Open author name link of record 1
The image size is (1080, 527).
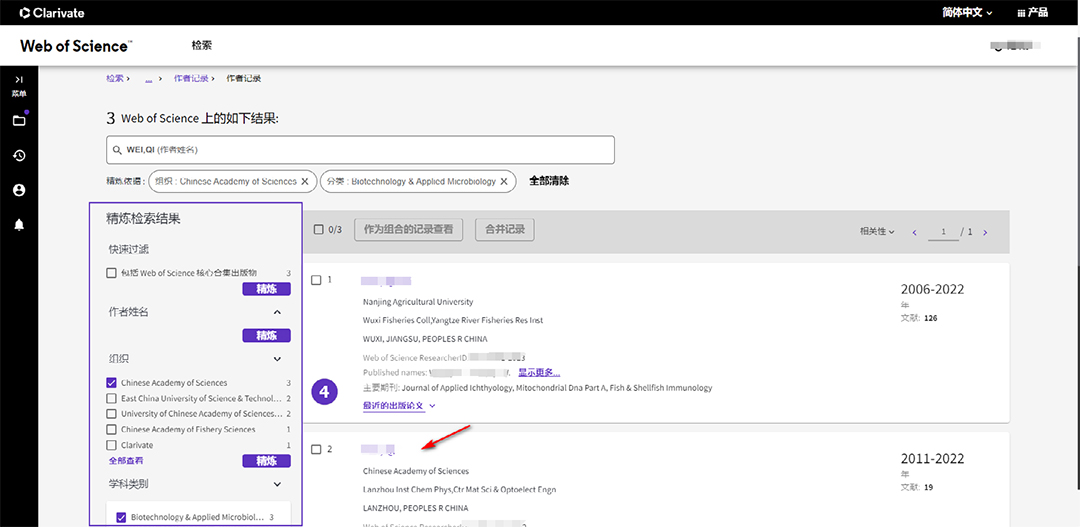click(x=386, y=280)
